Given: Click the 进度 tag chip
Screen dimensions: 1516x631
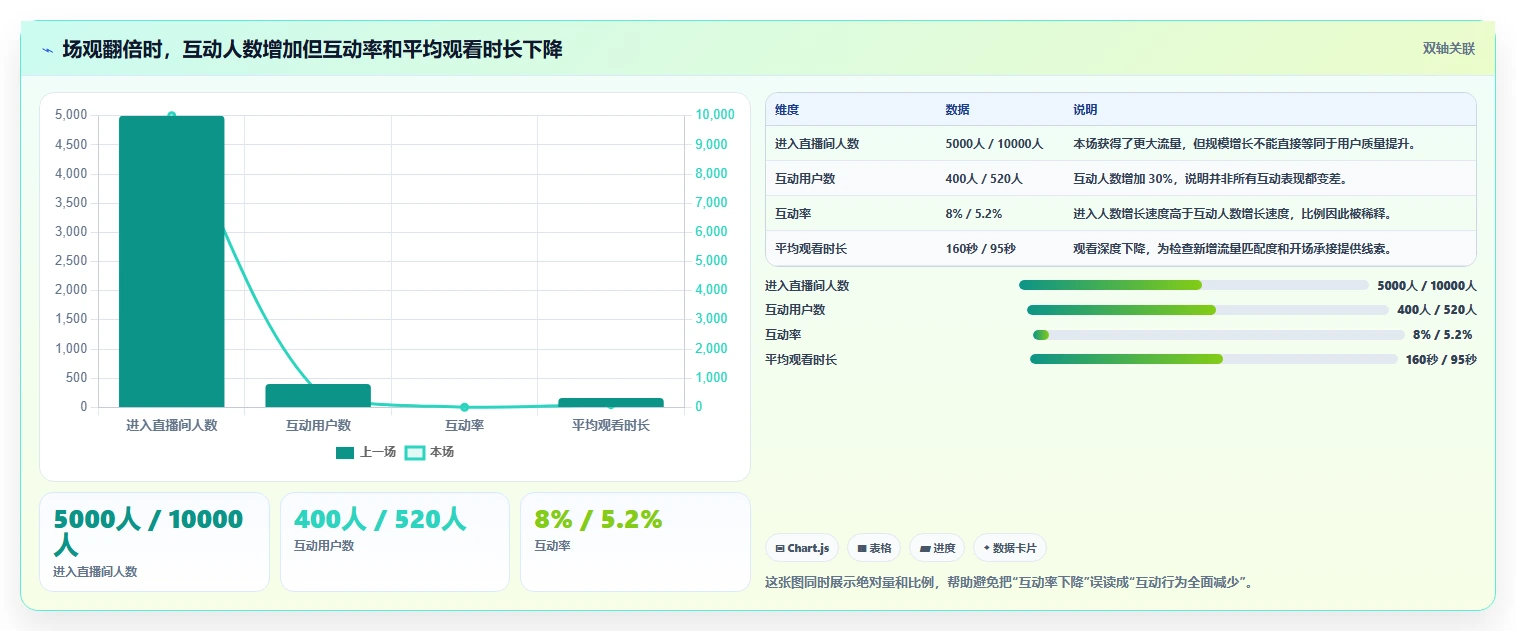Looking at the screenshot, I should pos(937,548).
